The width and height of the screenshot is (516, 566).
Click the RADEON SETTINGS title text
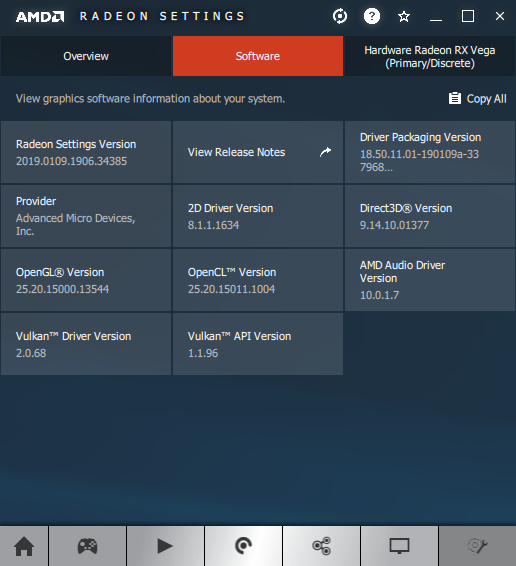(x=162, y=16)
